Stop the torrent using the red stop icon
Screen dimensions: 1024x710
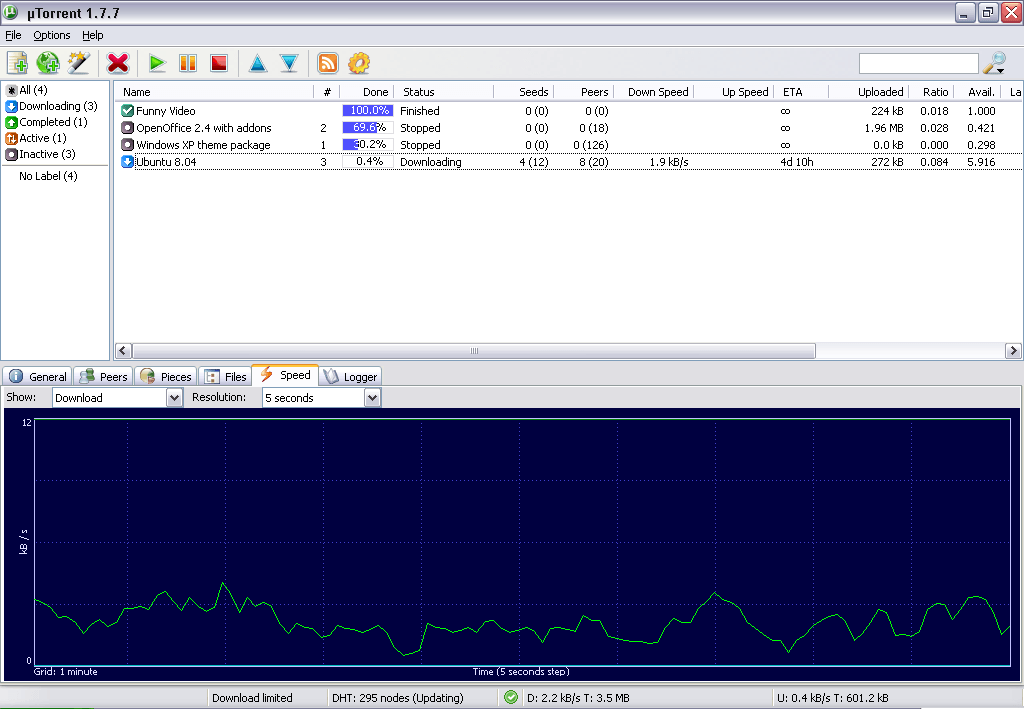(218, 62)
